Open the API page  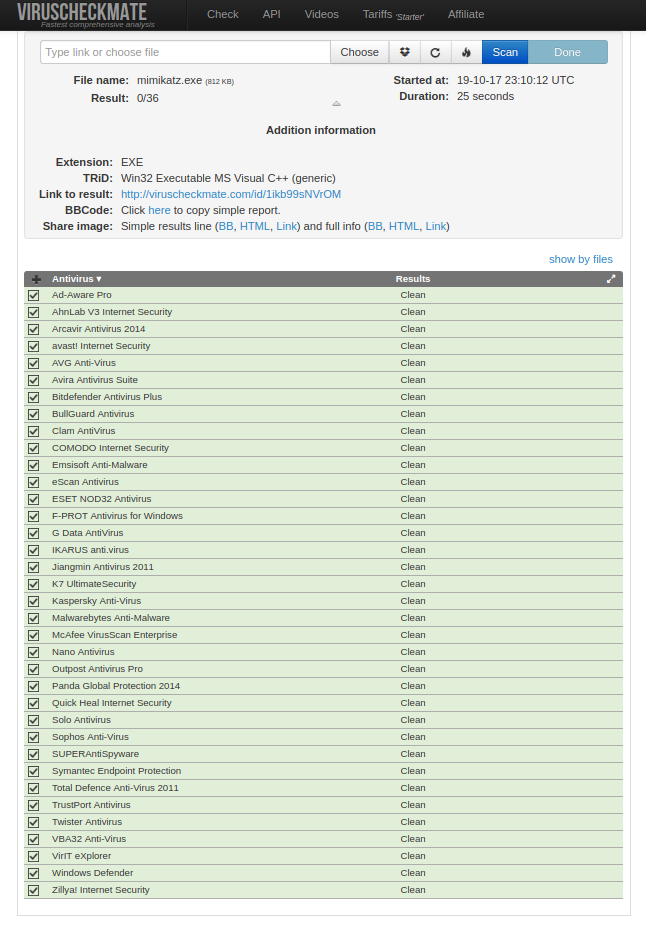click(271, 14)
